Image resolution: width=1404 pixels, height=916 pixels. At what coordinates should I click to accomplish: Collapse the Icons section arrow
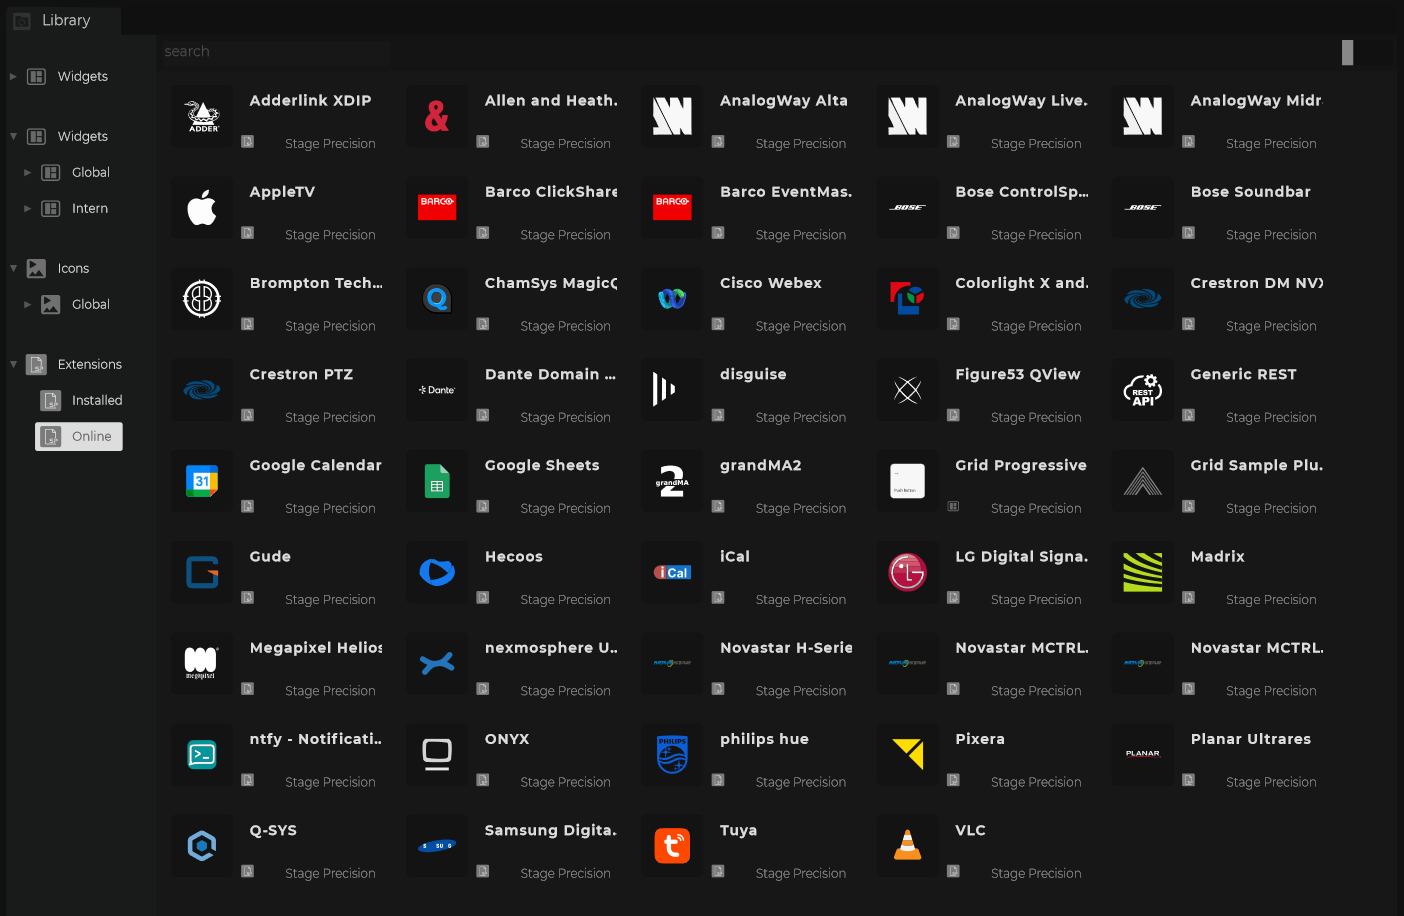pos(13,269)
